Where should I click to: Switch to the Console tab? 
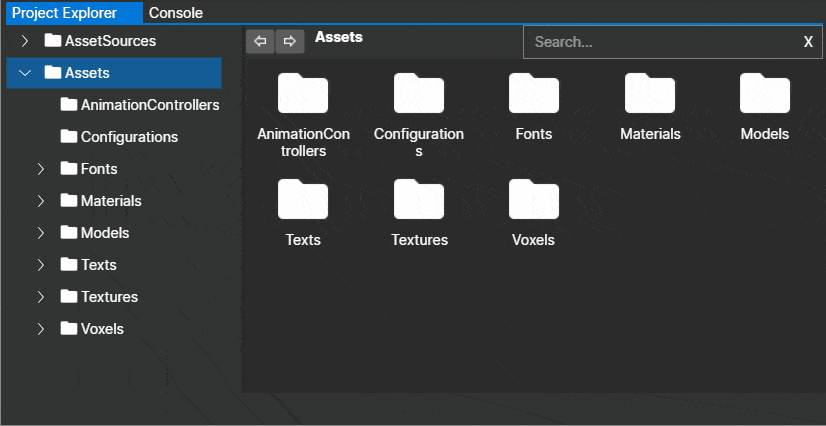point(176,13)
